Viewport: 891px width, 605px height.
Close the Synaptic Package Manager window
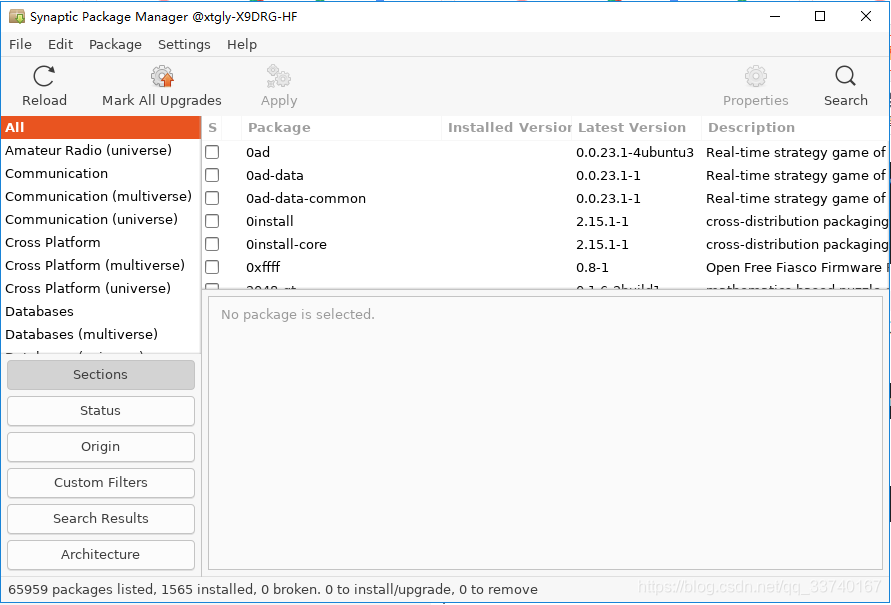click(x=866, y=16)
